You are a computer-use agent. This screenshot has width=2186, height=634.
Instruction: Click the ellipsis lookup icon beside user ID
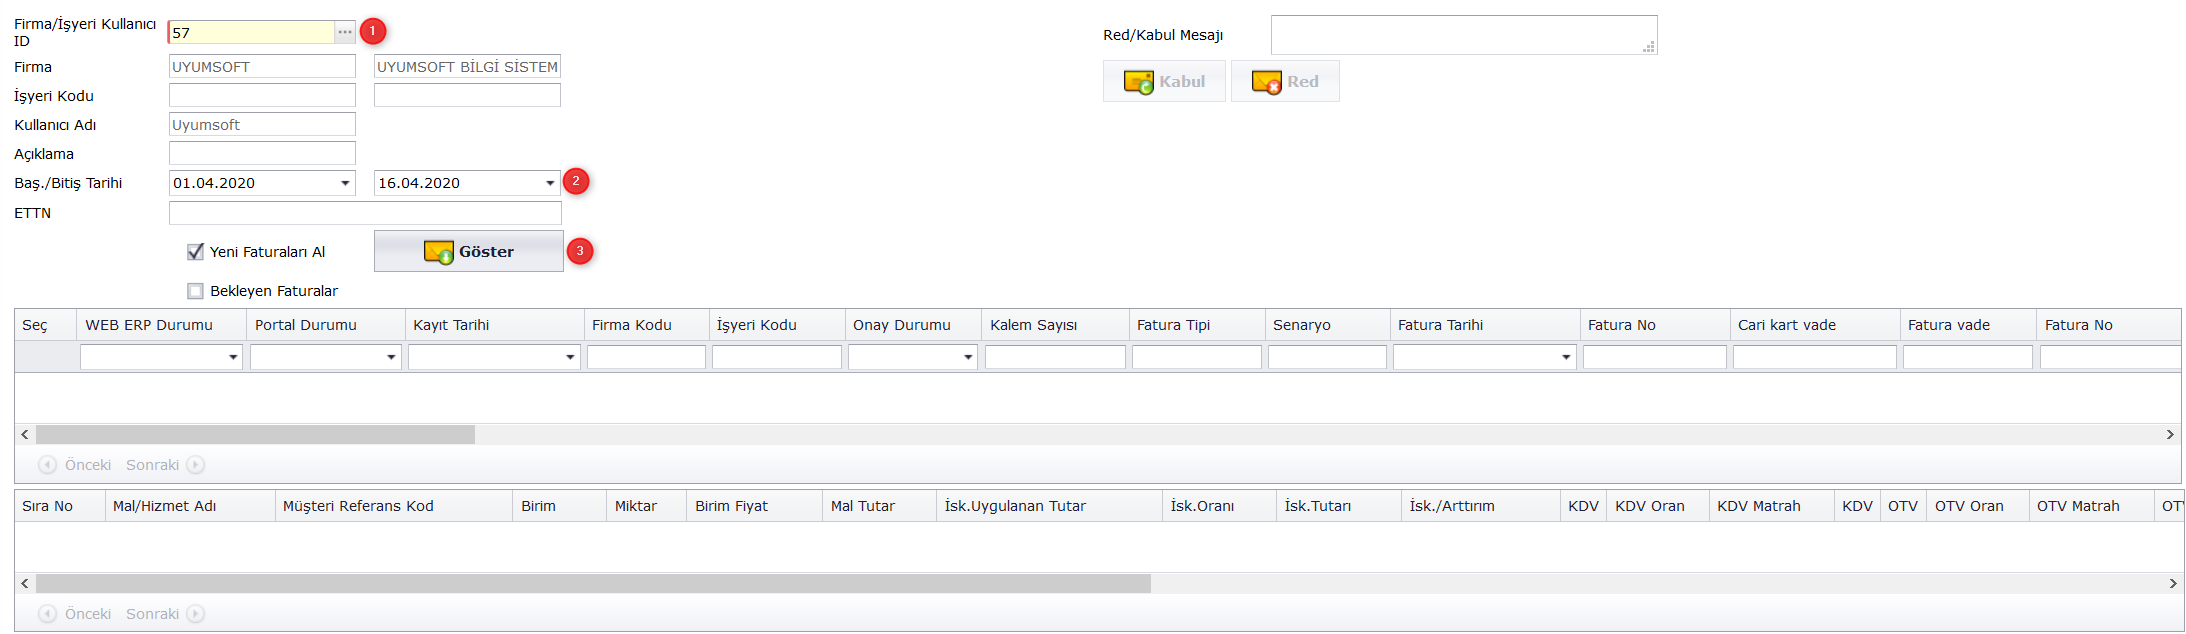345,32
